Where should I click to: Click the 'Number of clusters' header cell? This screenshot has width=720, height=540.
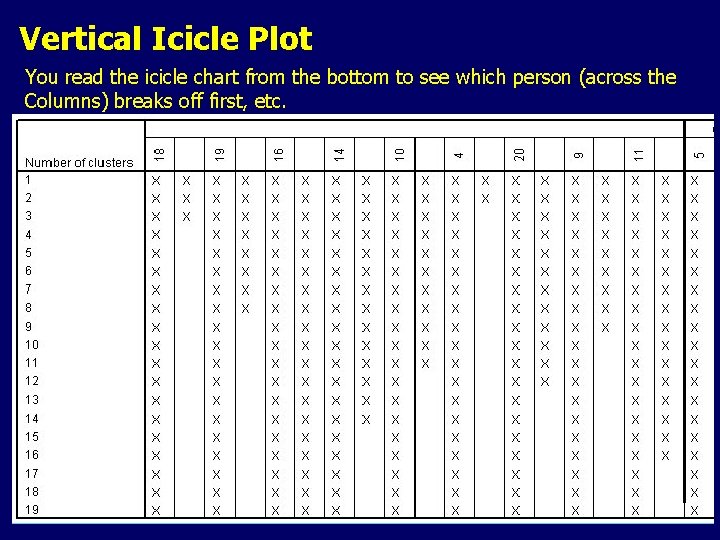click(x=79, y=163)
